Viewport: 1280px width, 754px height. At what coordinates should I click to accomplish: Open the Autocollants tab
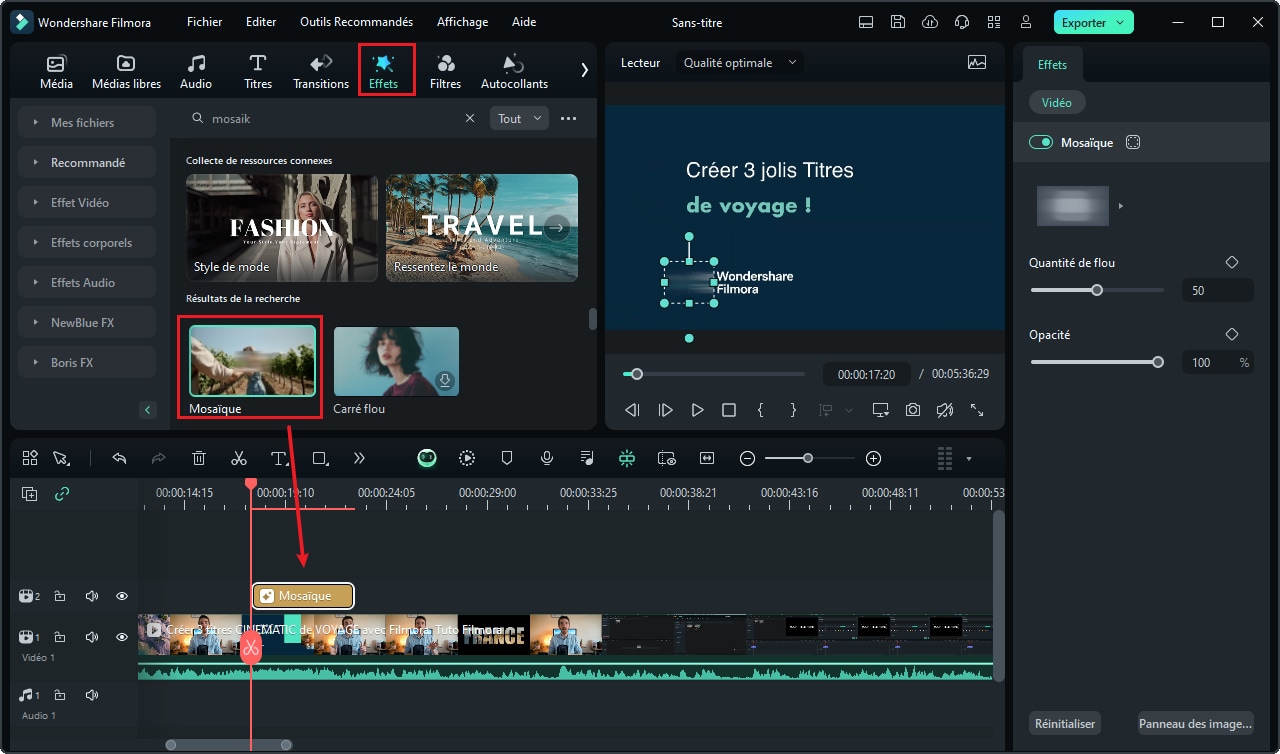coord(514,72)
